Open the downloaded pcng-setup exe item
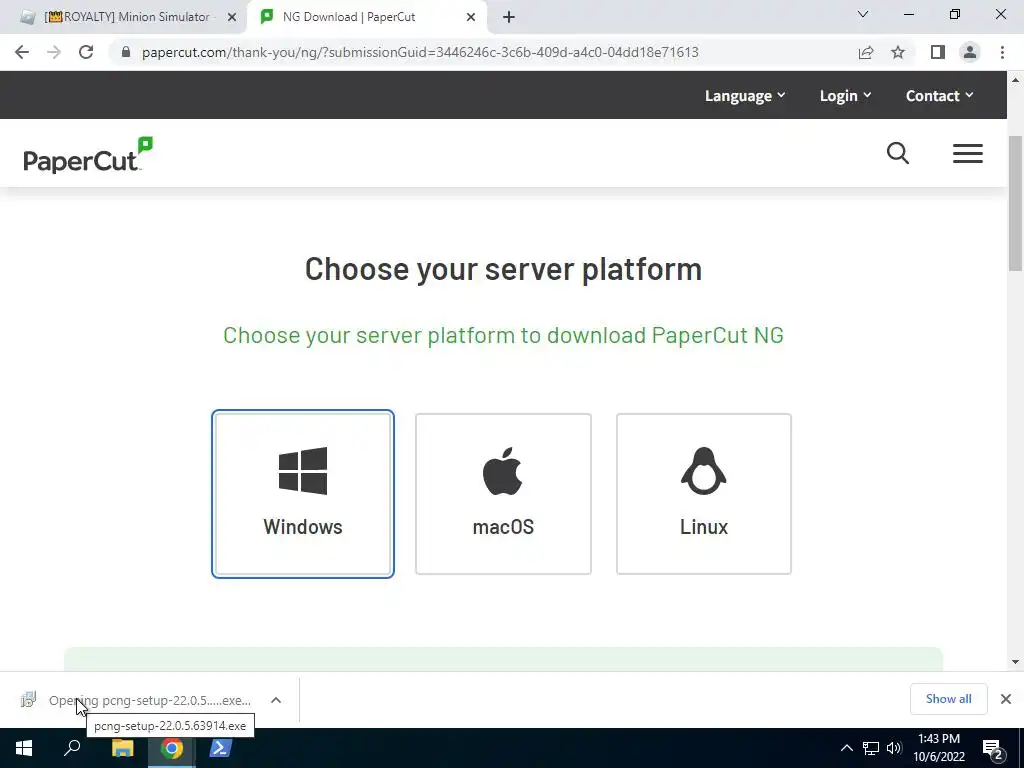1024x768 pixels. tap(137, 700)
